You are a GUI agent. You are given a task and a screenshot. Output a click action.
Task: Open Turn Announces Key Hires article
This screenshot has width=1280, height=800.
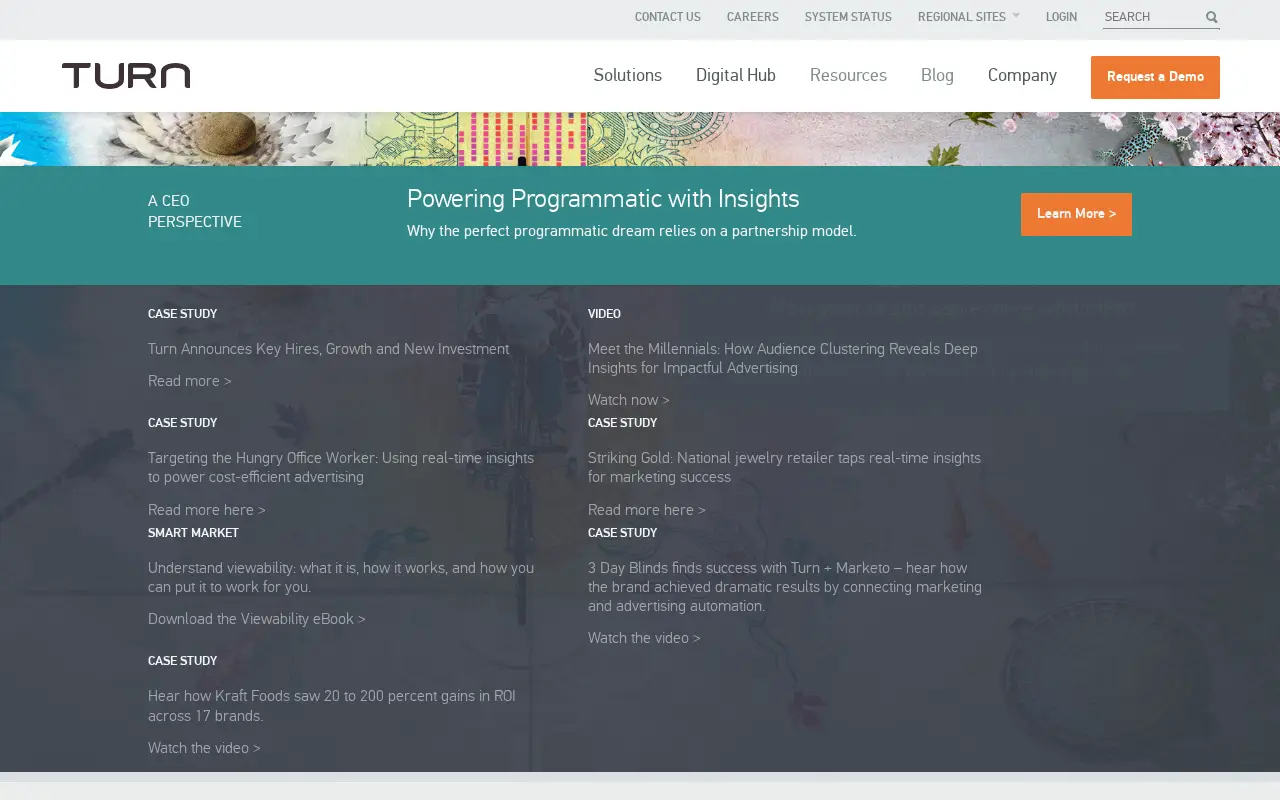(x=328, y=349)
